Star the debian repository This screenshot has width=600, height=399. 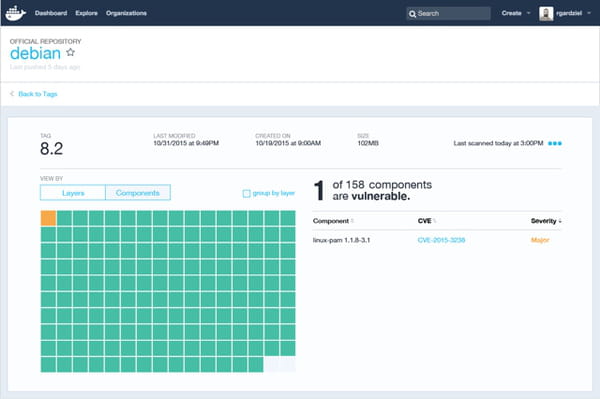(70, 52)
